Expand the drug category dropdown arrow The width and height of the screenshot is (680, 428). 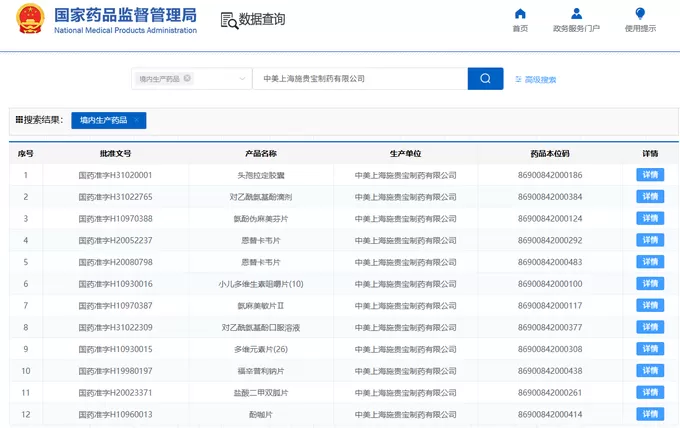pyautogui.click(x=242, y=78)
